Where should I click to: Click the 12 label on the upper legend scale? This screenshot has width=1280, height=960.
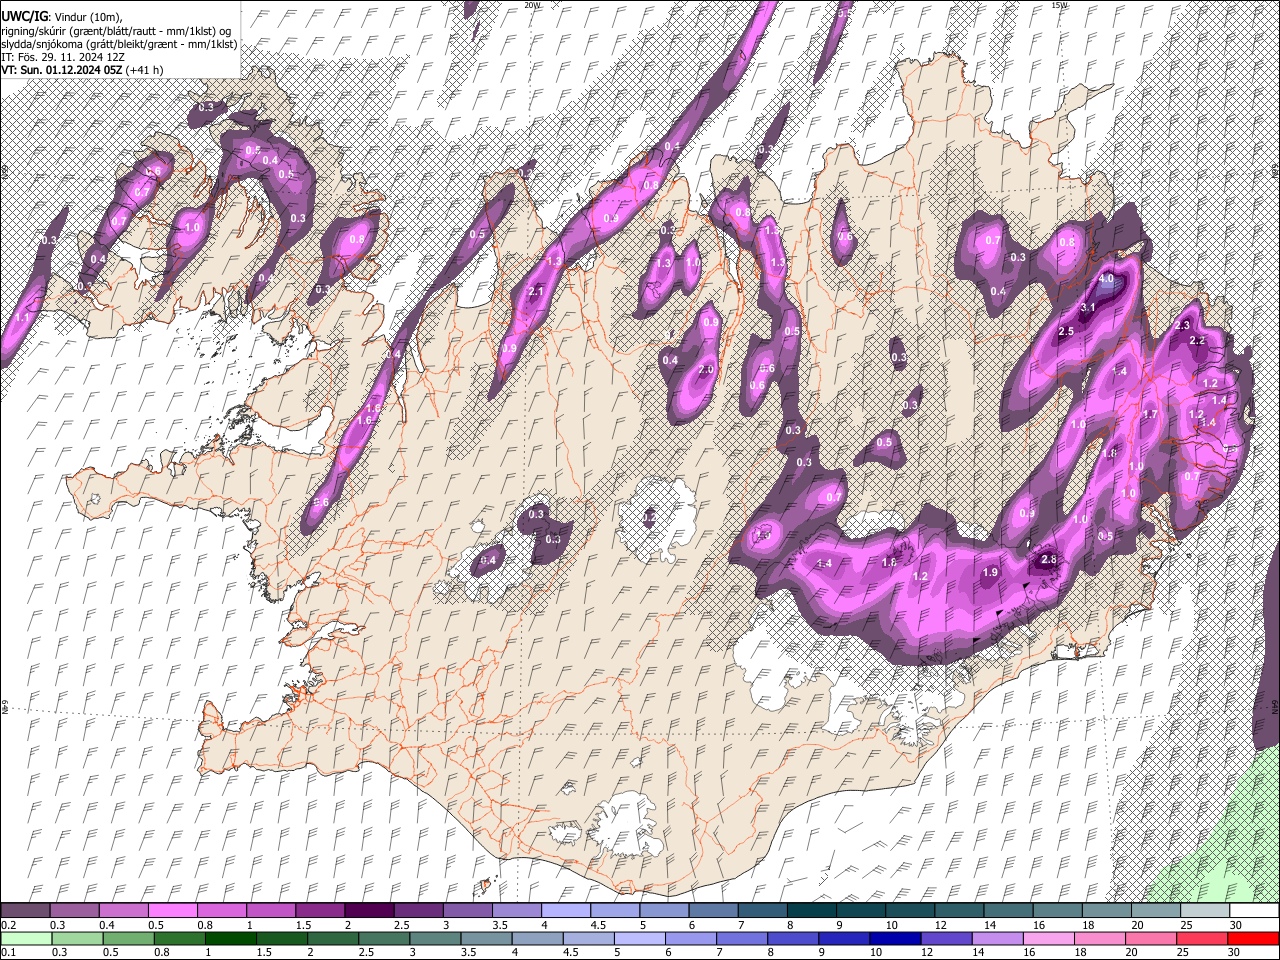(x=940, y=925)
